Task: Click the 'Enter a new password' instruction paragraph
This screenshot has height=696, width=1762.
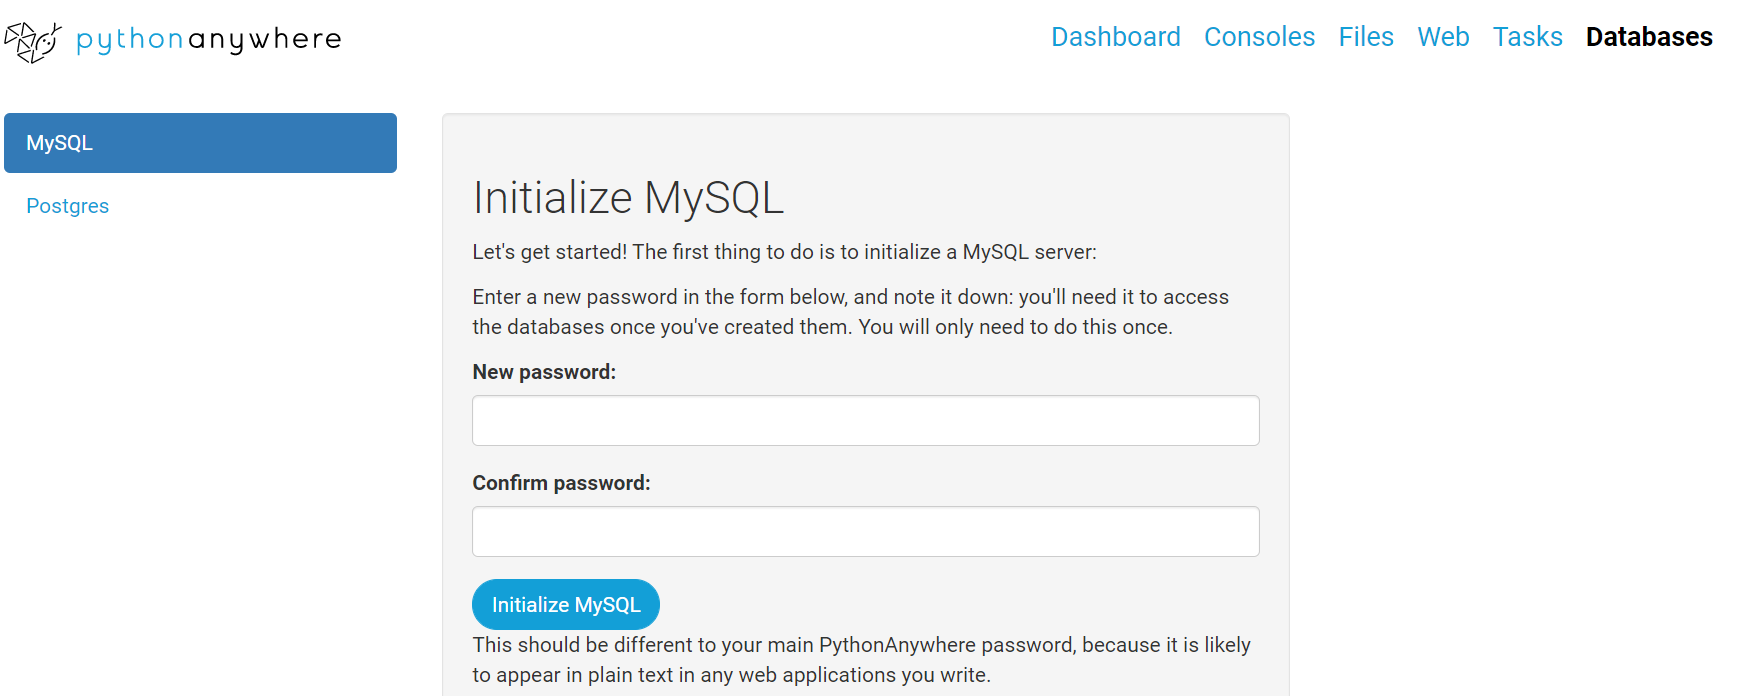Action: pos(850,312)
